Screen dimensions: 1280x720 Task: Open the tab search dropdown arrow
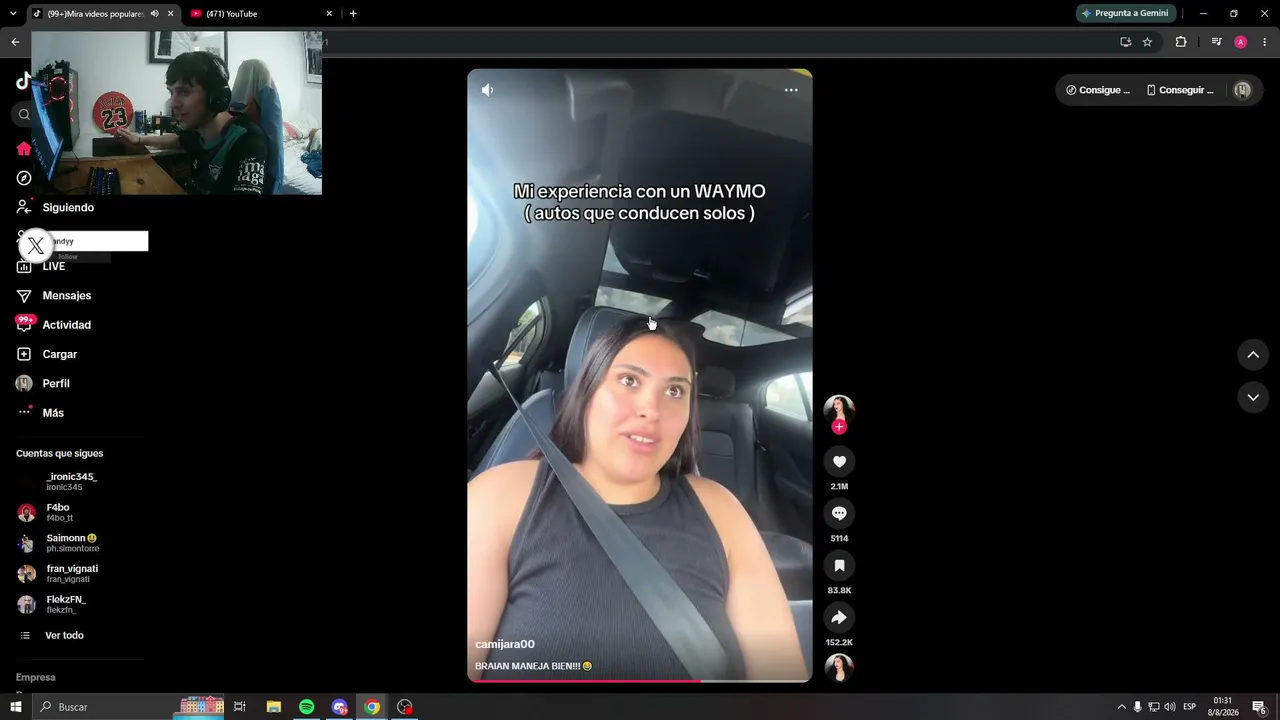(x=13, y=14)
